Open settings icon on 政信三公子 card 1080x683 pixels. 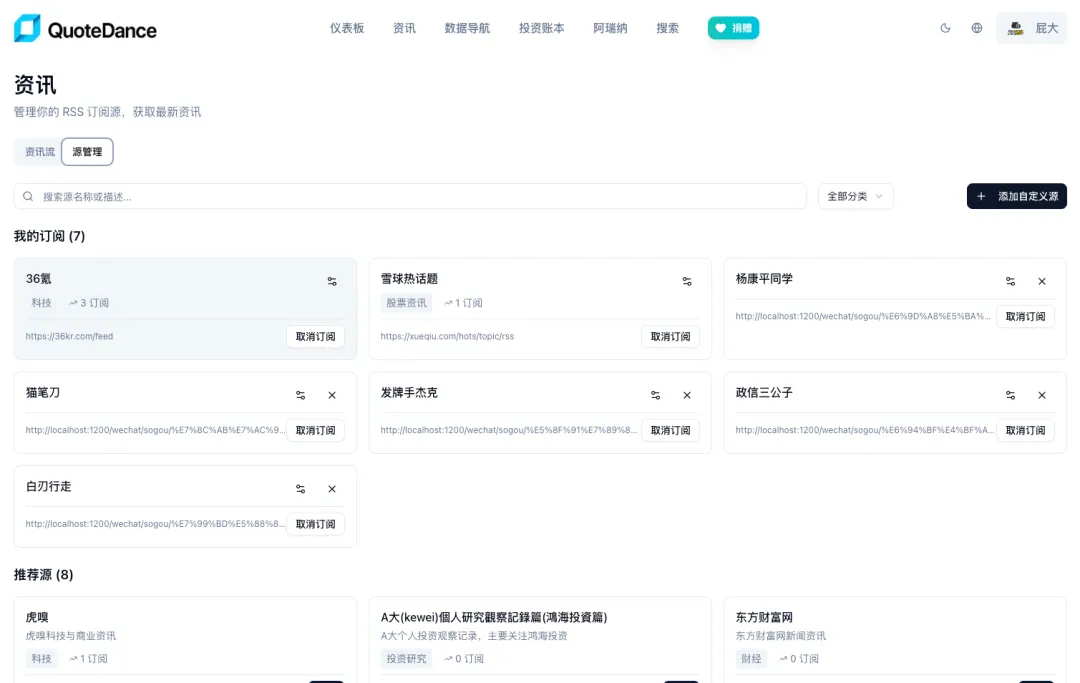[x=1010, y=395]
